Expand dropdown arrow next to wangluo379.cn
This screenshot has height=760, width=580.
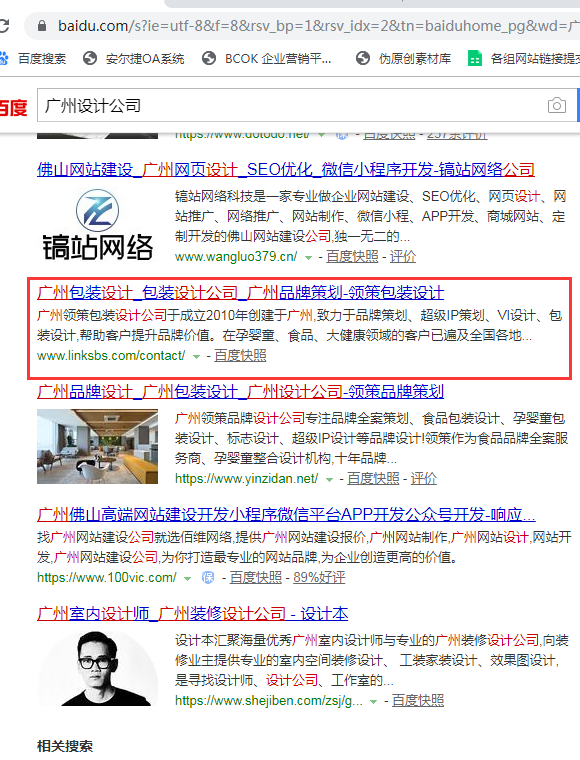point(308,257)
